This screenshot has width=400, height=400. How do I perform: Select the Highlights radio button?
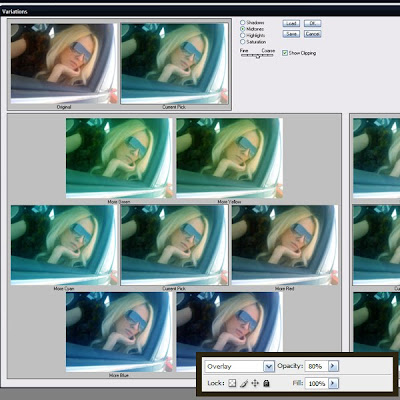(243, 35)
